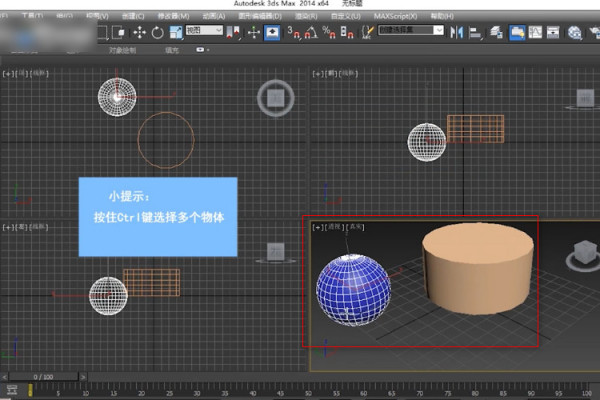The height and width of the screenshot is (400, 600).
Task: Click the ribbon minimize toggle button
Action: 201,50
